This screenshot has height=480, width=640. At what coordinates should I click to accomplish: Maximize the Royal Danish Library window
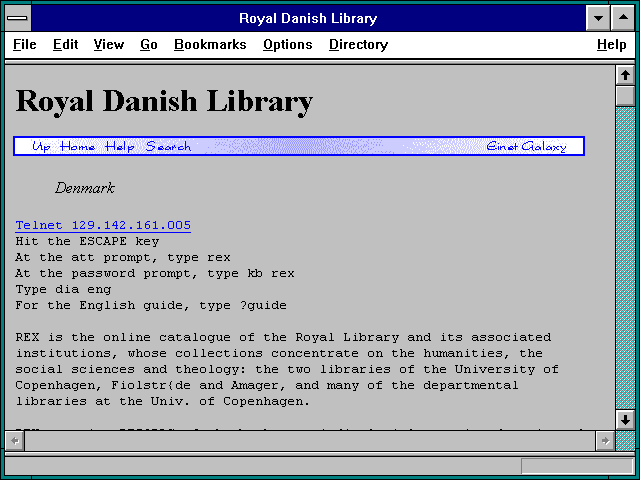[x=623, y=18]
